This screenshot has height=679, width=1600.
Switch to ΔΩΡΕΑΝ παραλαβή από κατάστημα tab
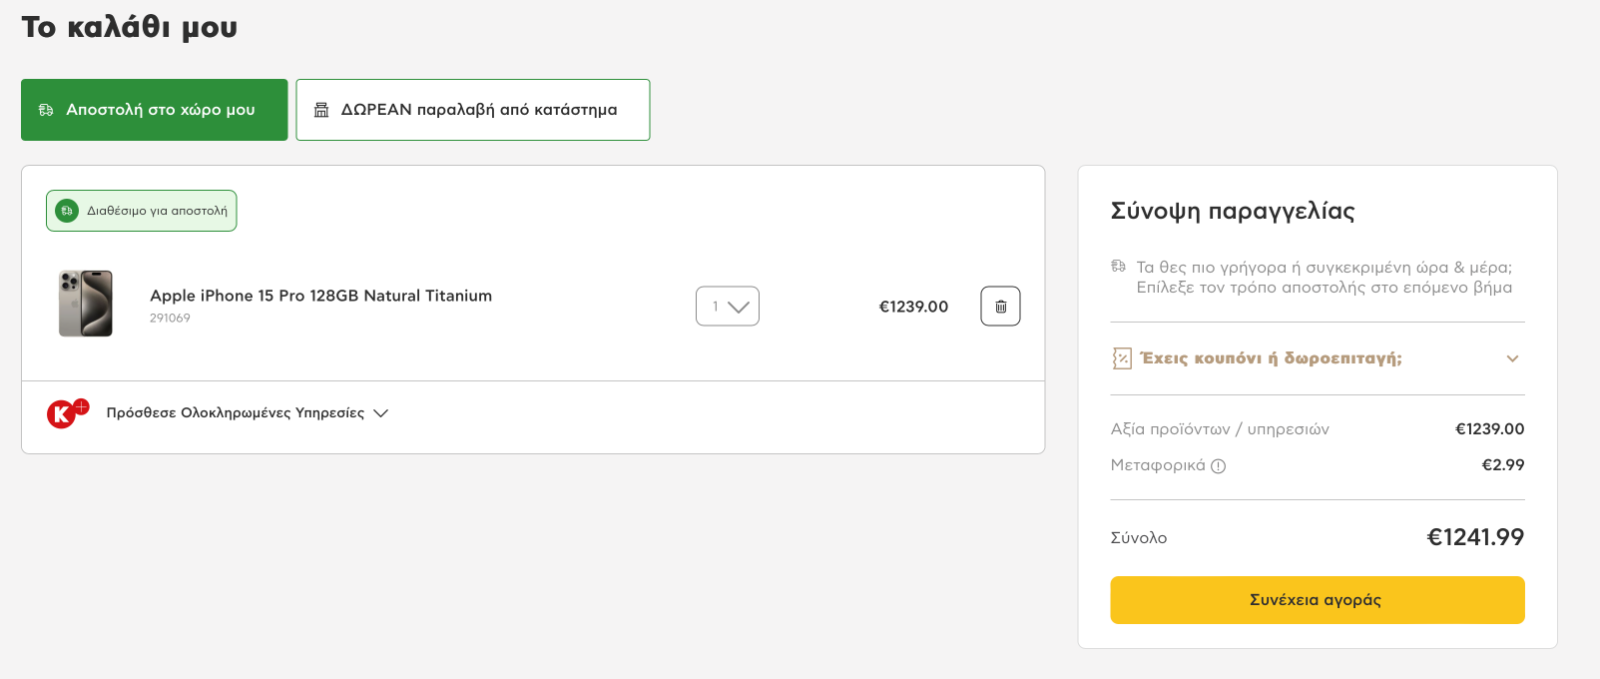coord(473,110)
